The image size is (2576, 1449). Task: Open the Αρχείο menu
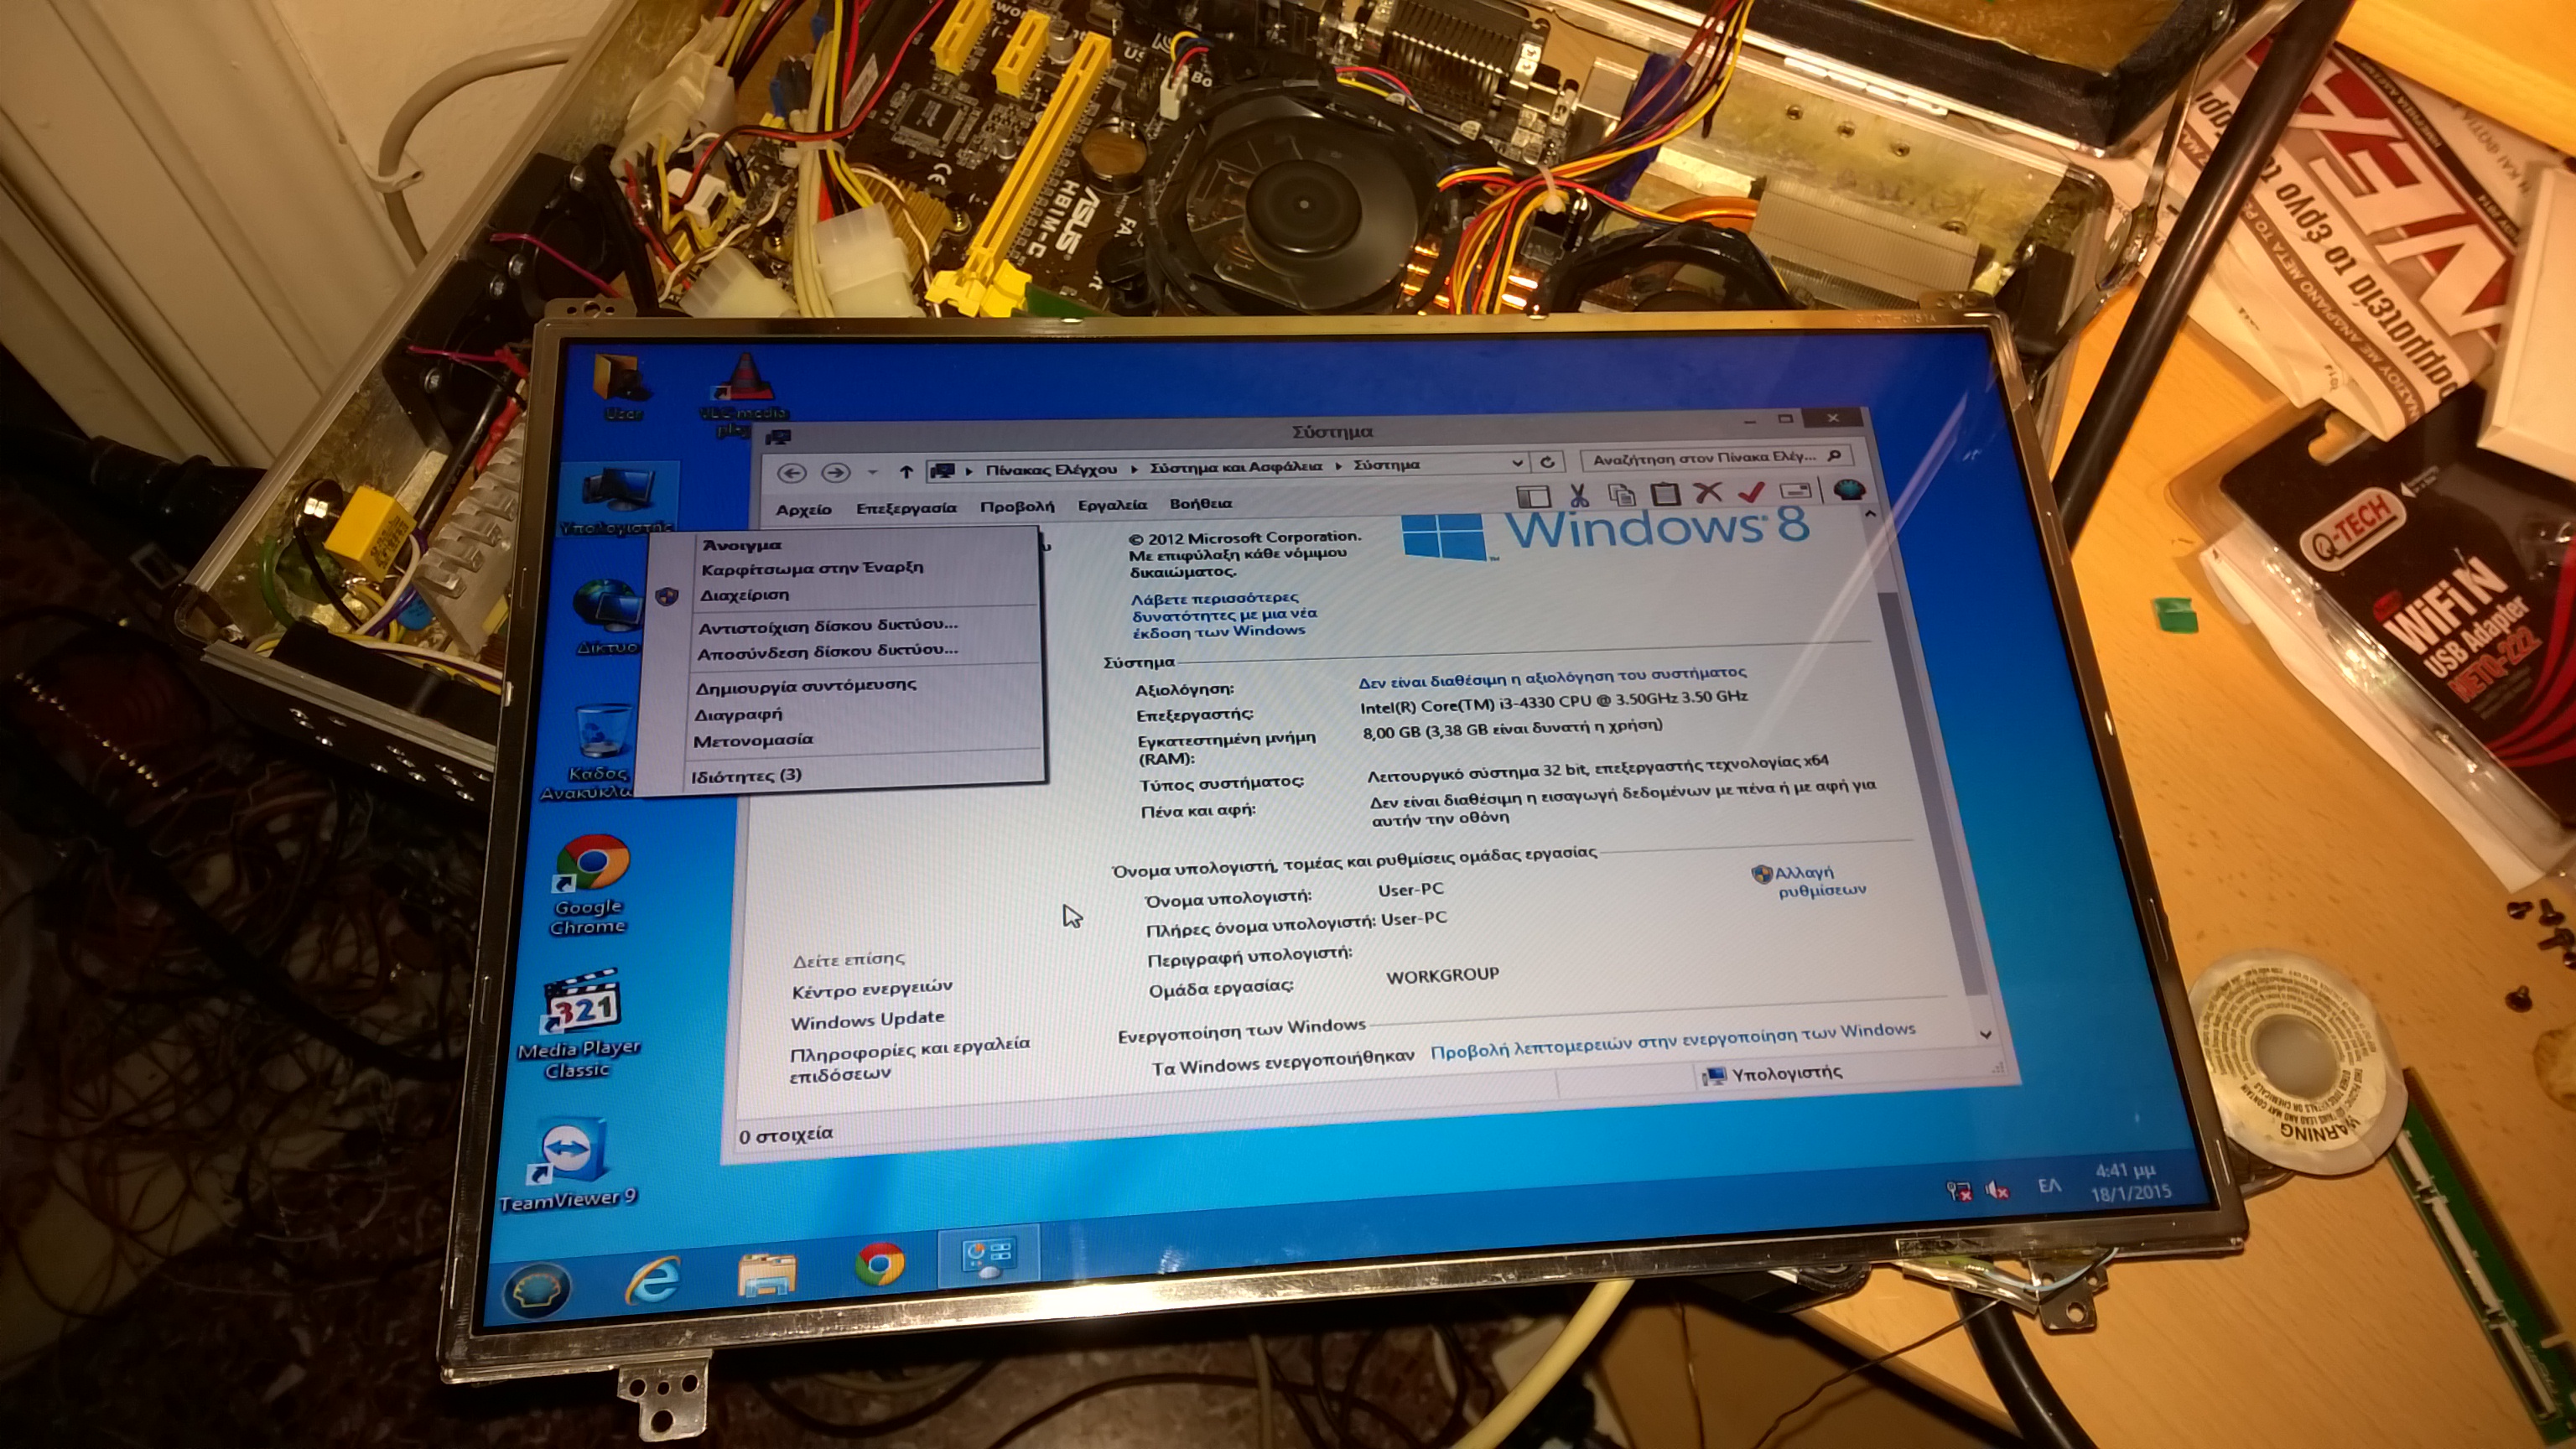[x=804, y=510]
